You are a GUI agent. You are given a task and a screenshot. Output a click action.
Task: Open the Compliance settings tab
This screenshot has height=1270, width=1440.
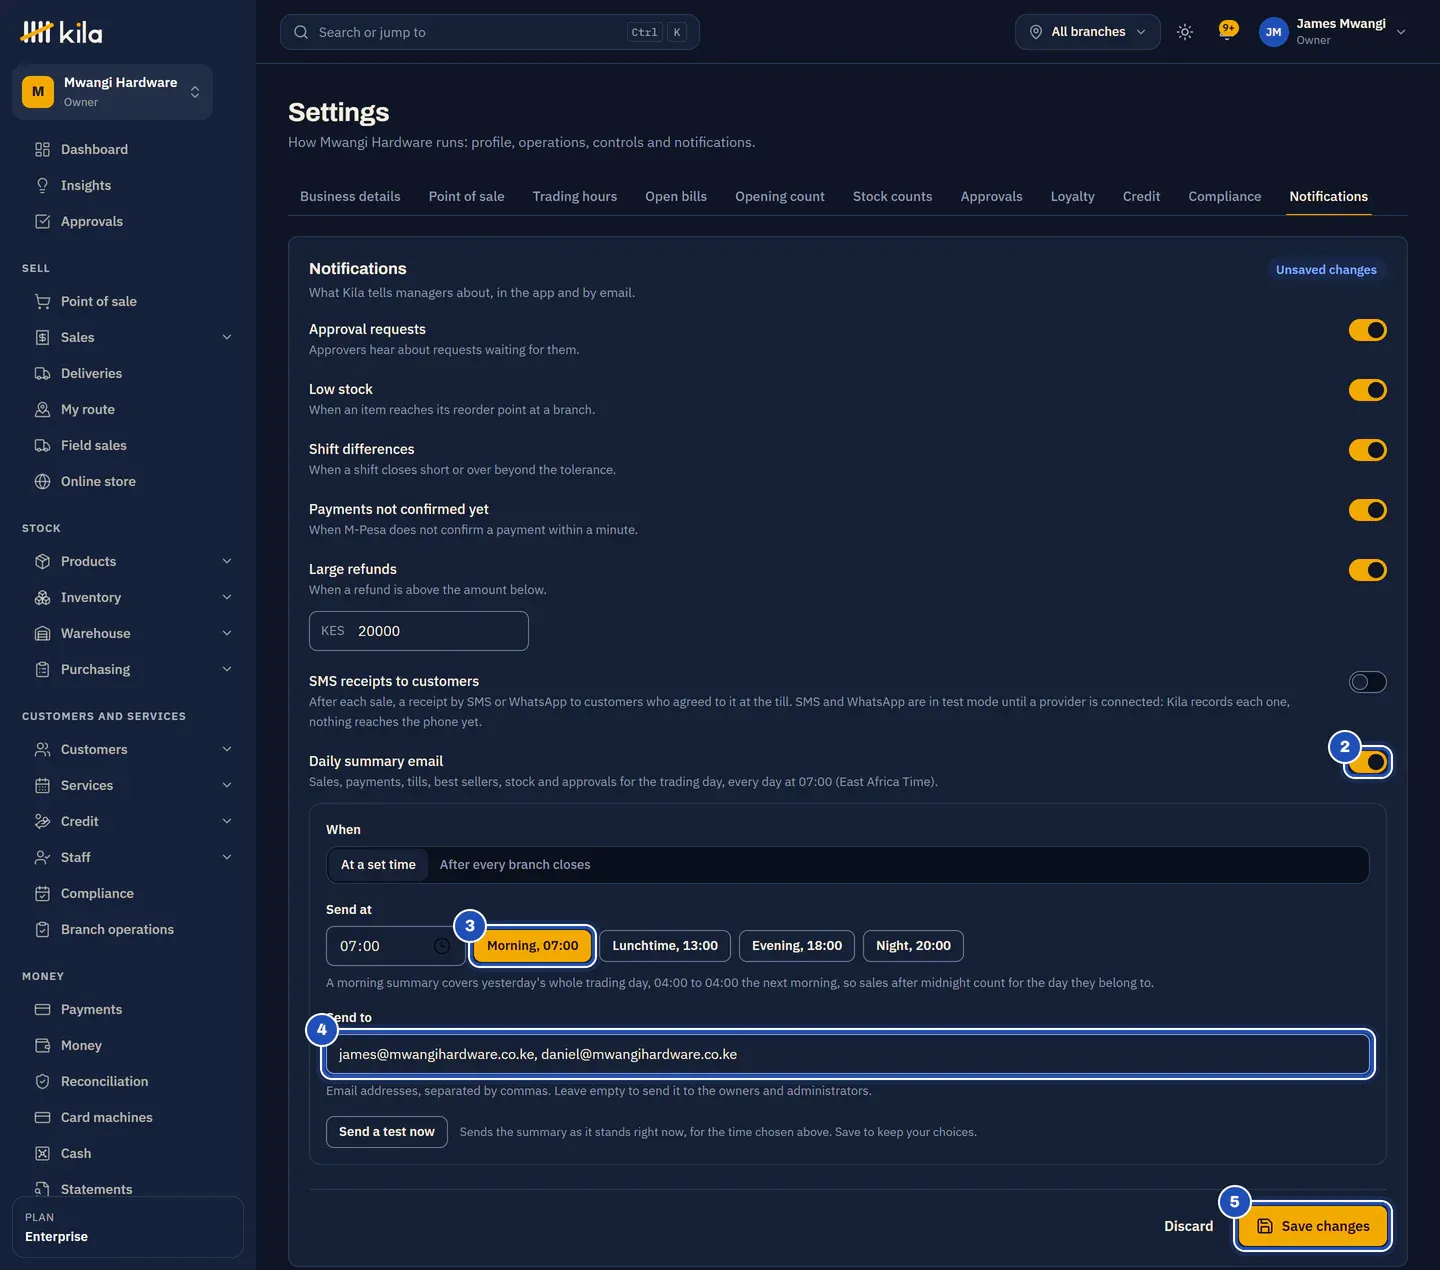(1224, 196)
